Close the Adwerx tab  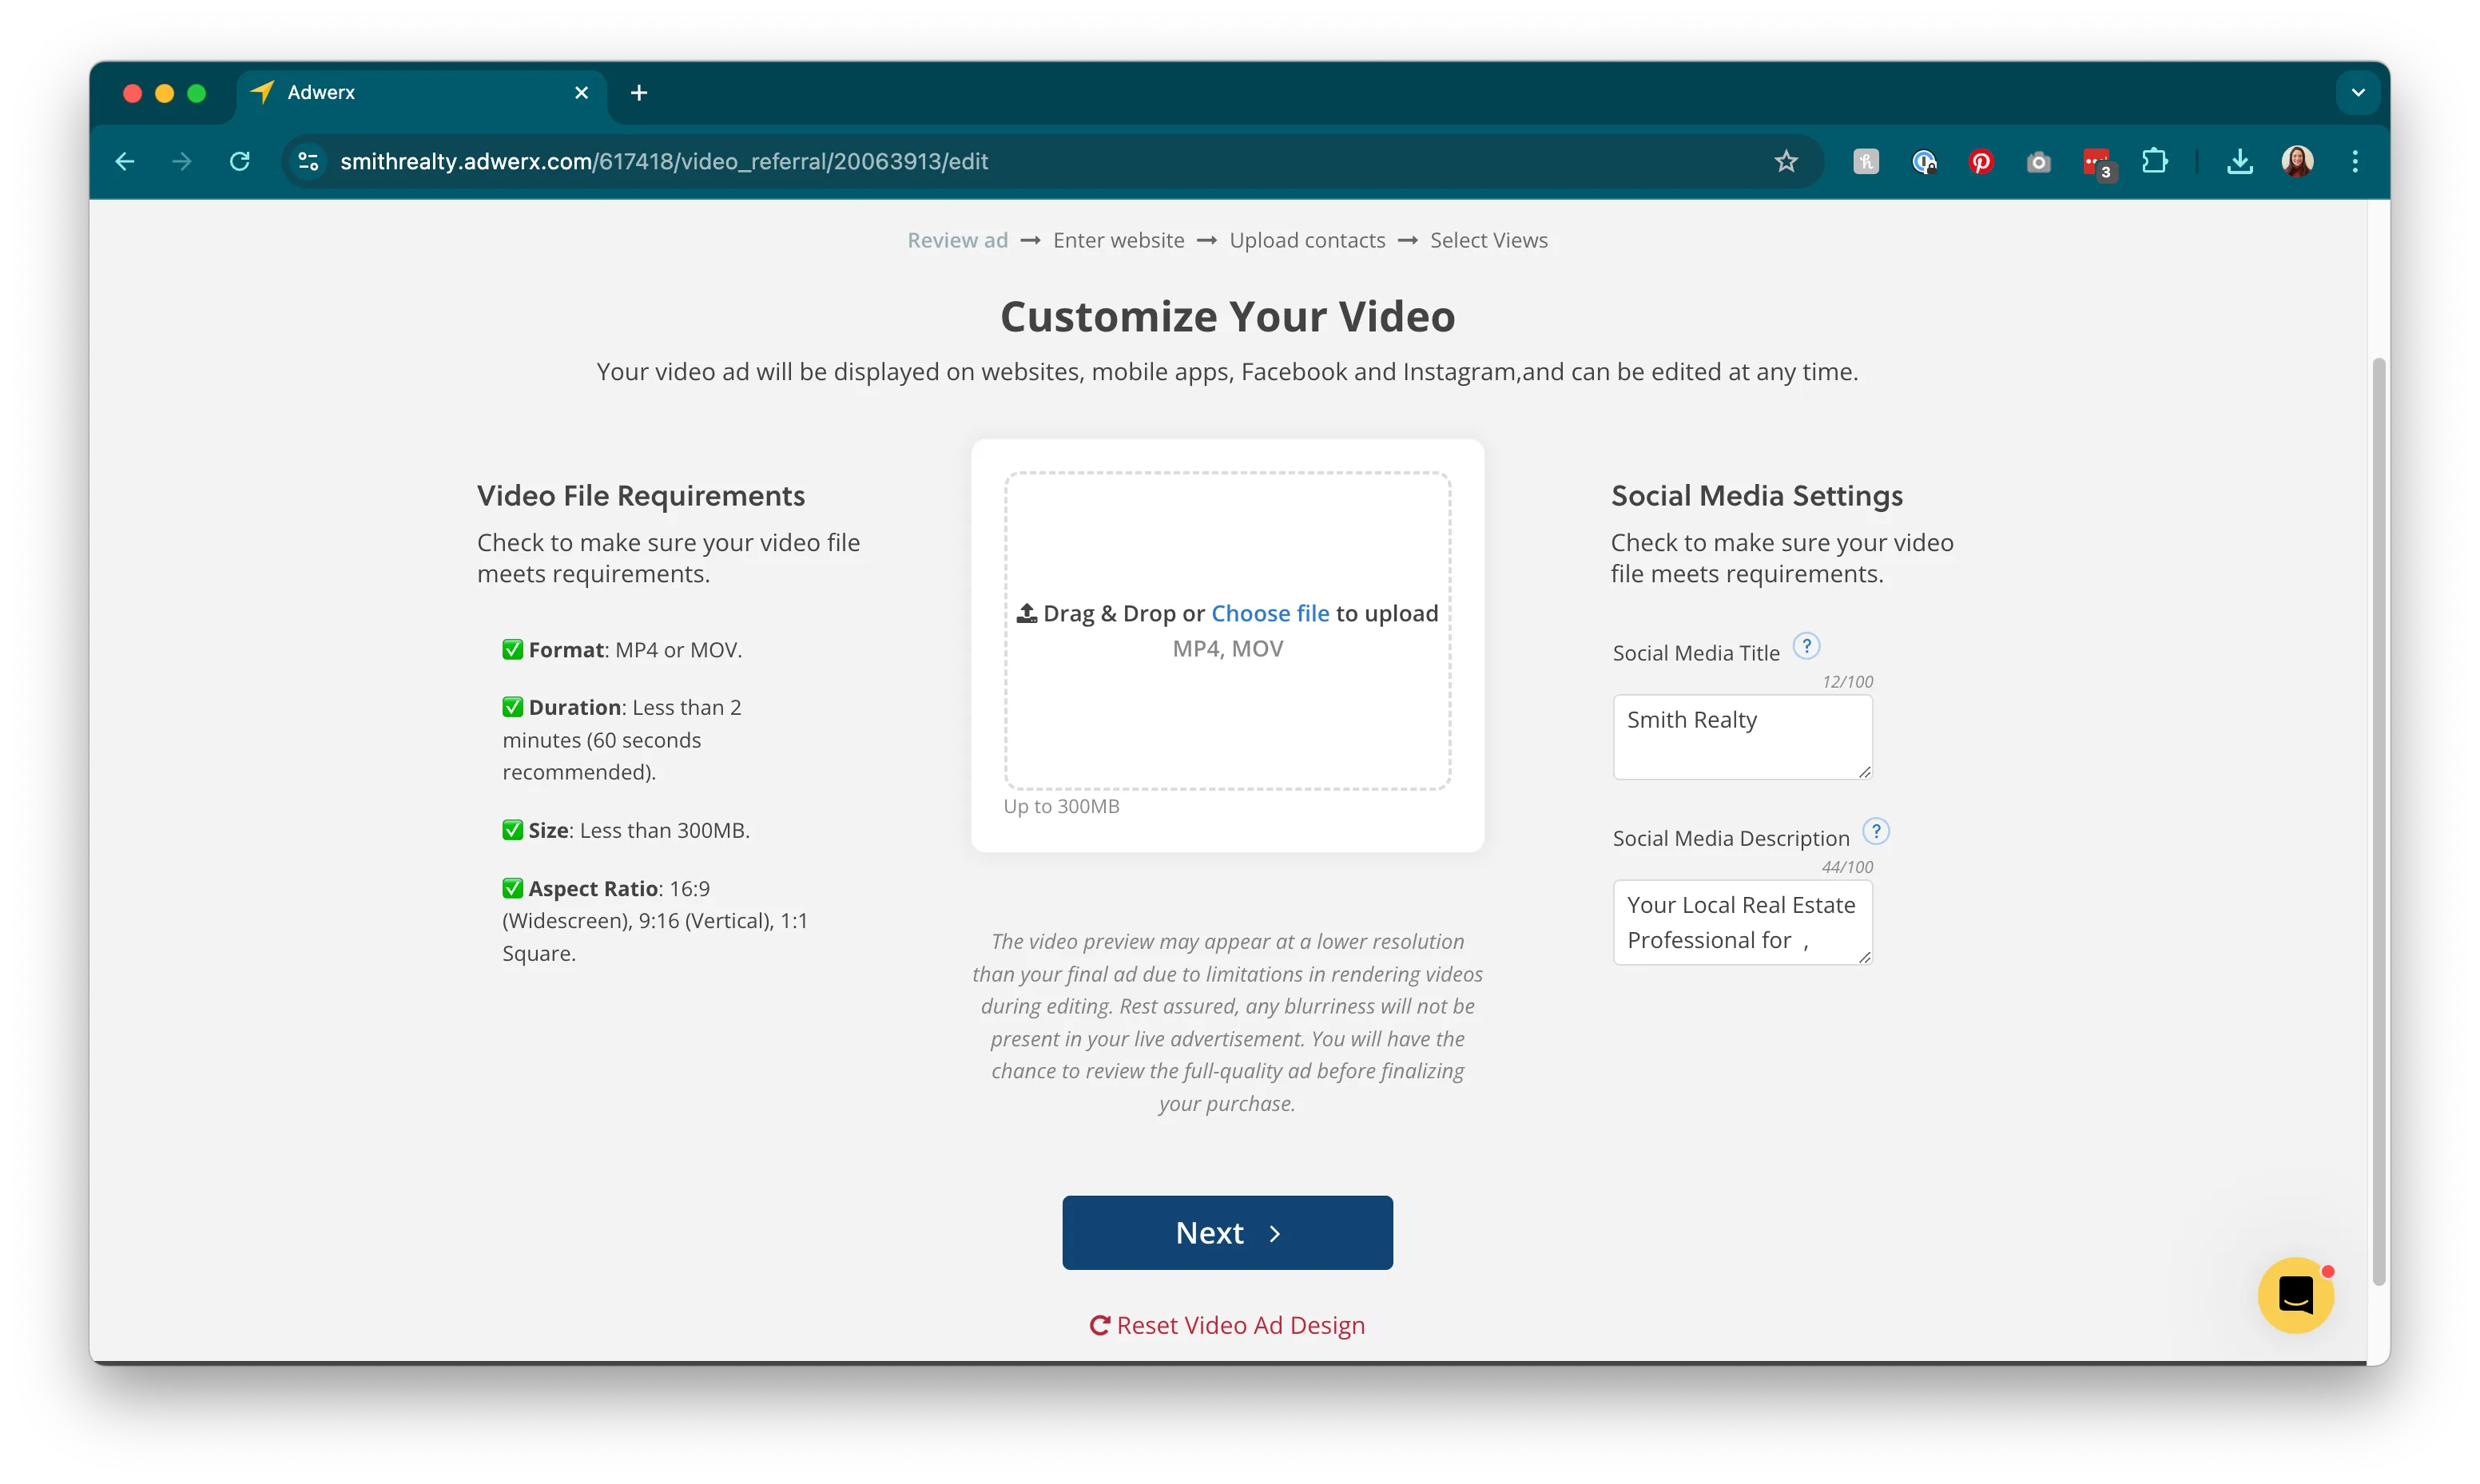coord(581,93)
